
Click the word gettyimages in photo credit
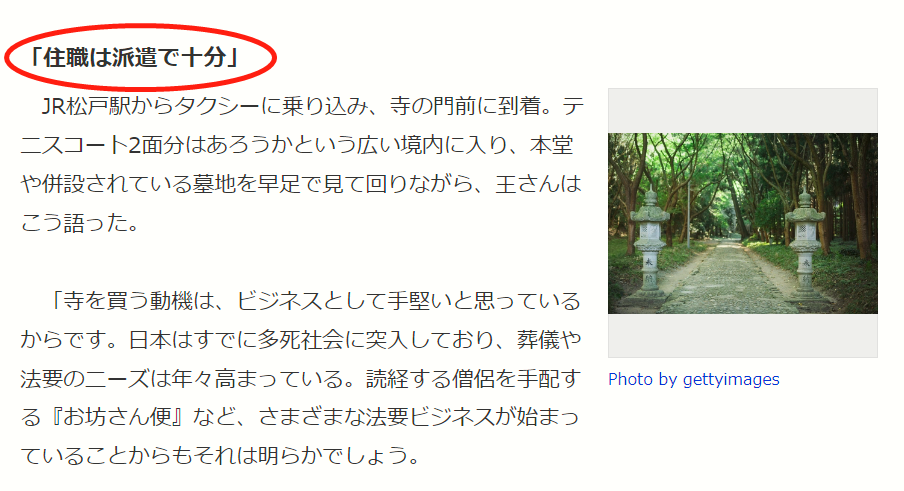pyautogui.click(x=731, y=379)
